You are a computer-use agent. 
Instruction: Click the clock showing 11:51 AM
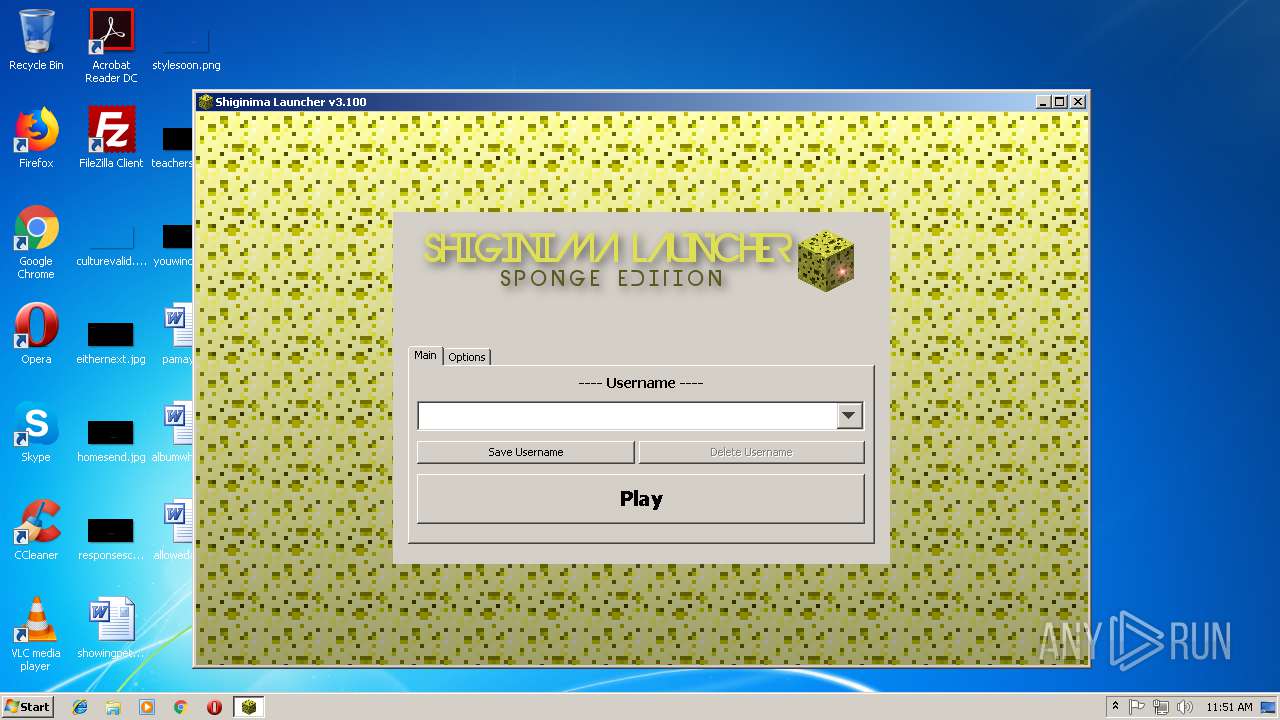pos(1229,707)
